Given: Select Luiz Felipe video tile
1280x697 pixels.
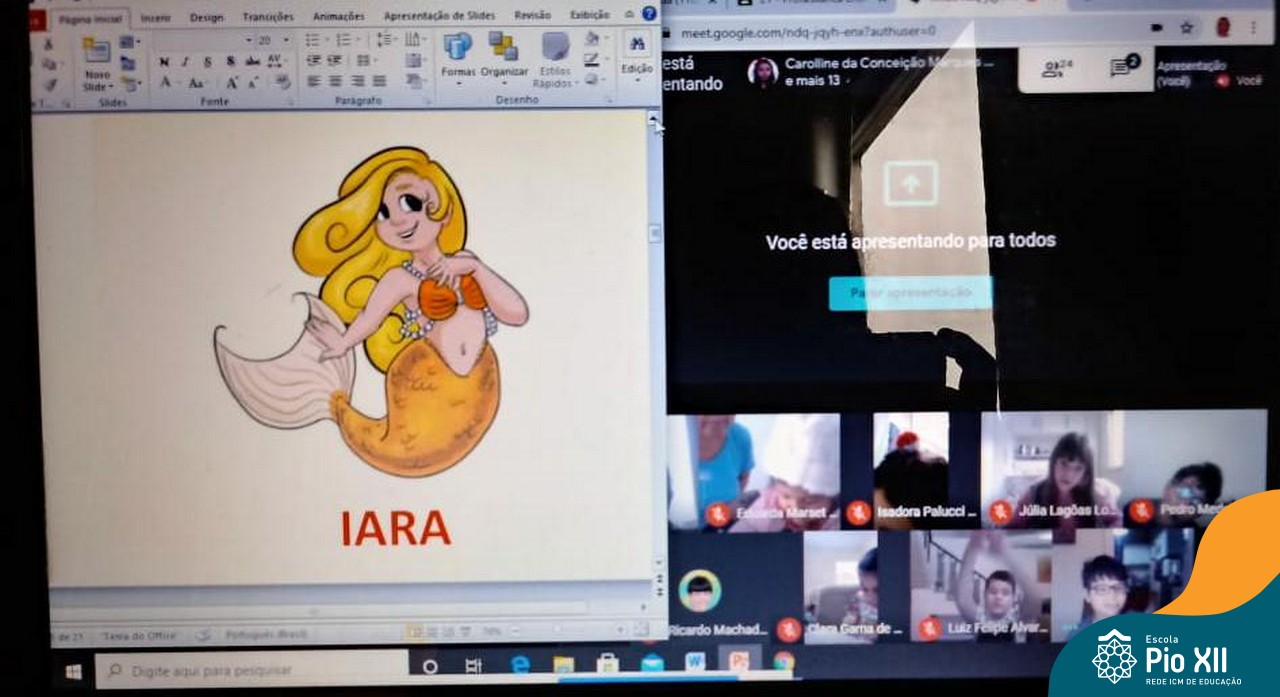Looking at the screenshot, I should point(980,586).
